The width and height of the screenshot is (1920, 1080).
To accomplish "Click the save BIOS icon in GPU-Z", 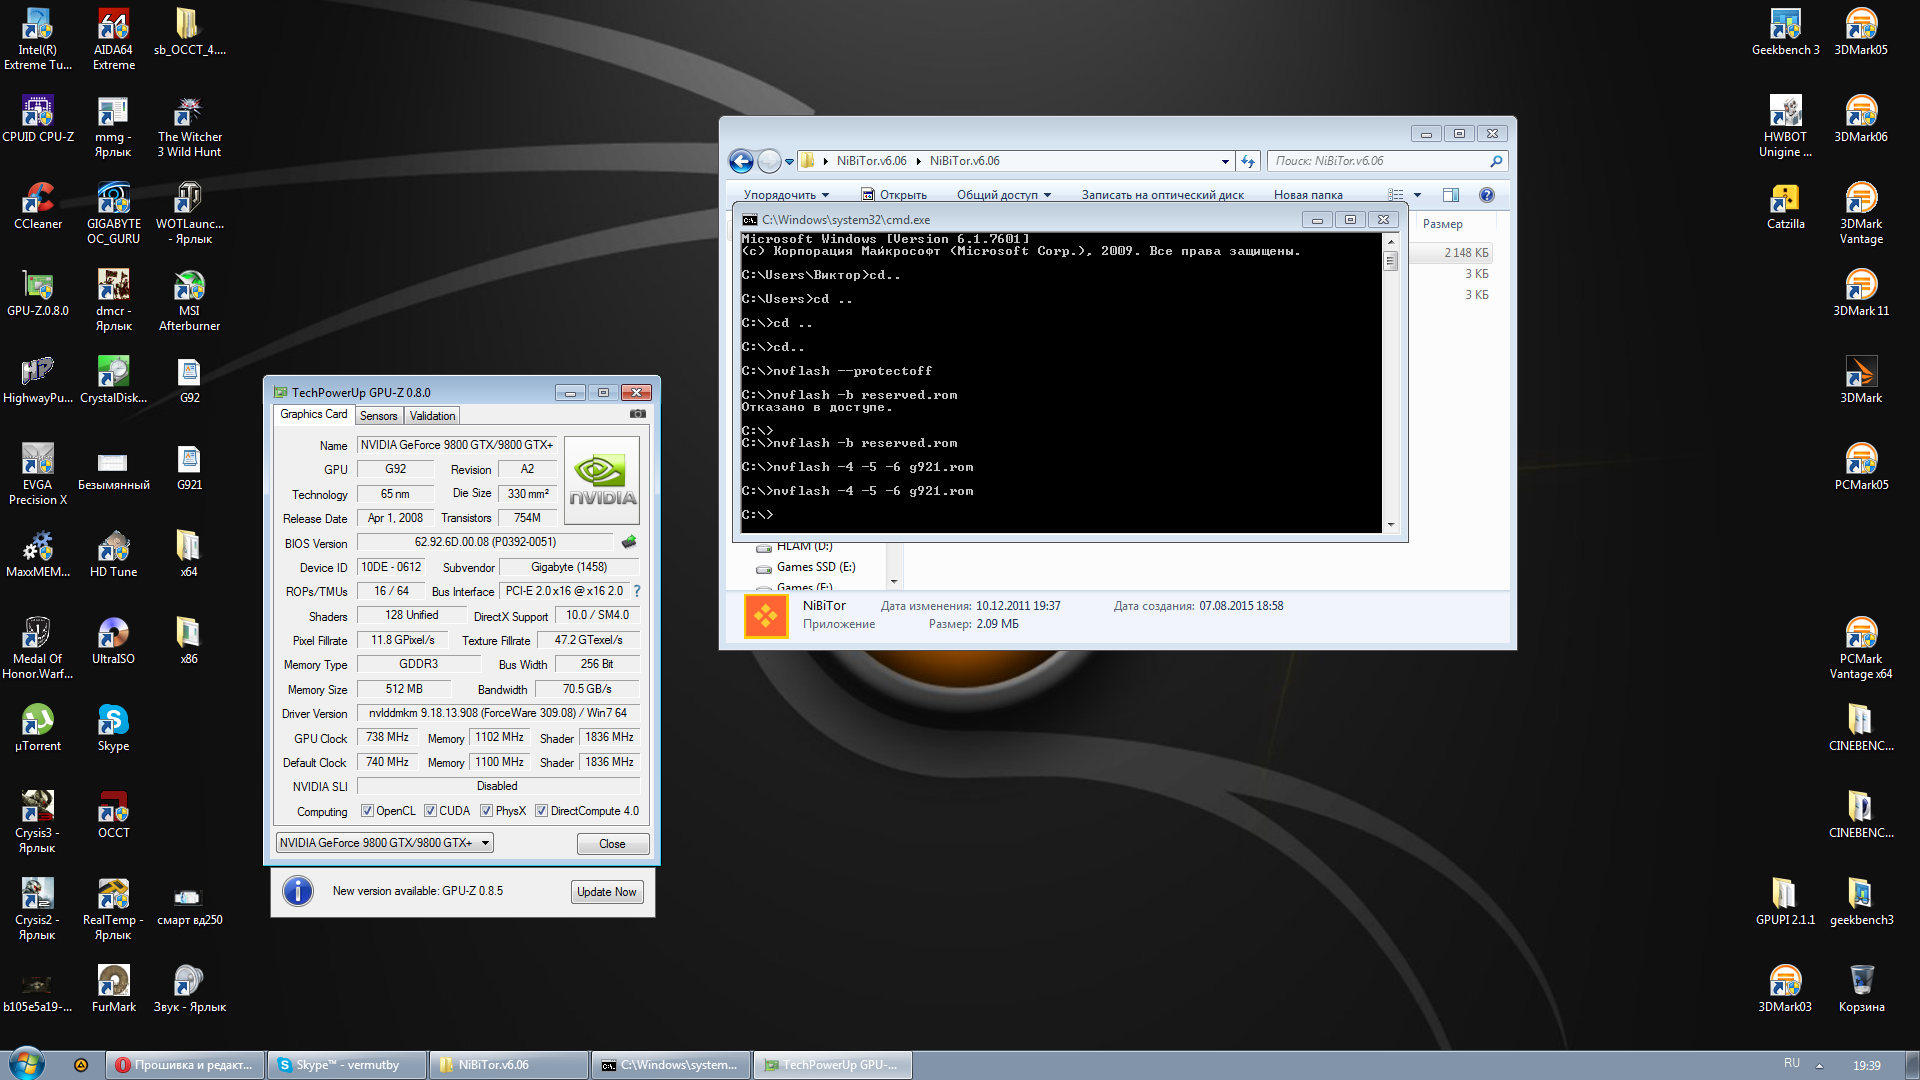I will pos(629,542).
